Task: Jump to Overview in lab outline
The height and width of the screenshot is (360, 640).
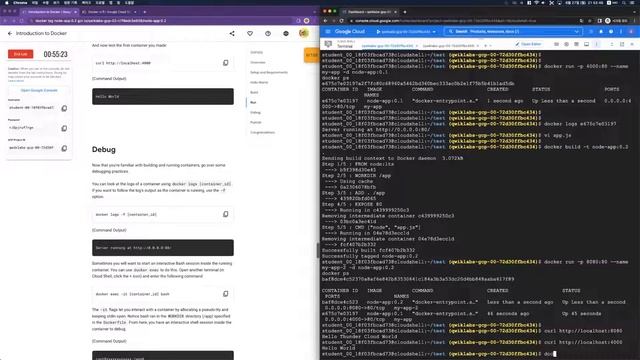Action: click(x=258, y=62)
